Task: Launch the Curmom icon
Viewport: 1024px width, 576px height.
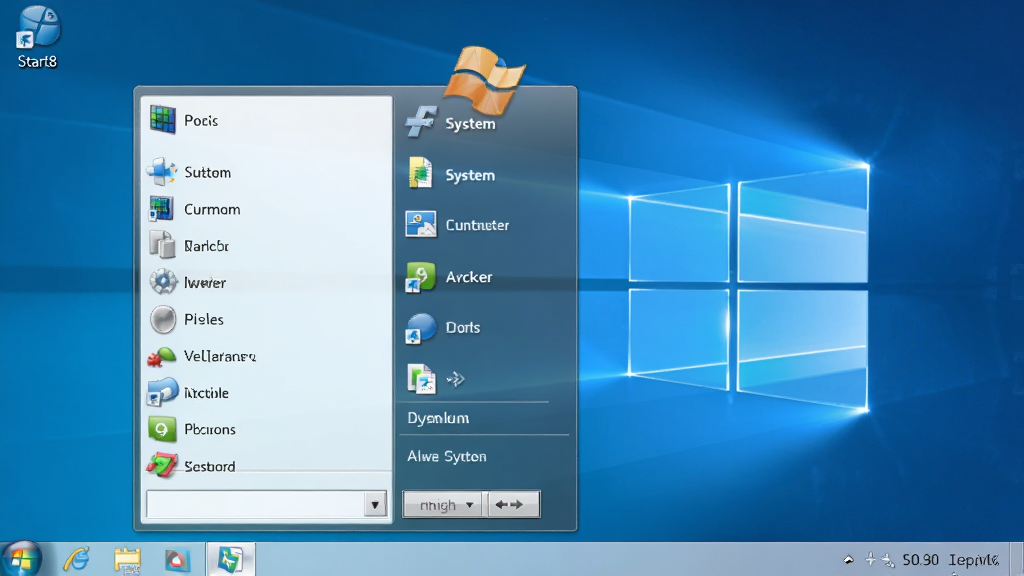Action: pos(161,209)
